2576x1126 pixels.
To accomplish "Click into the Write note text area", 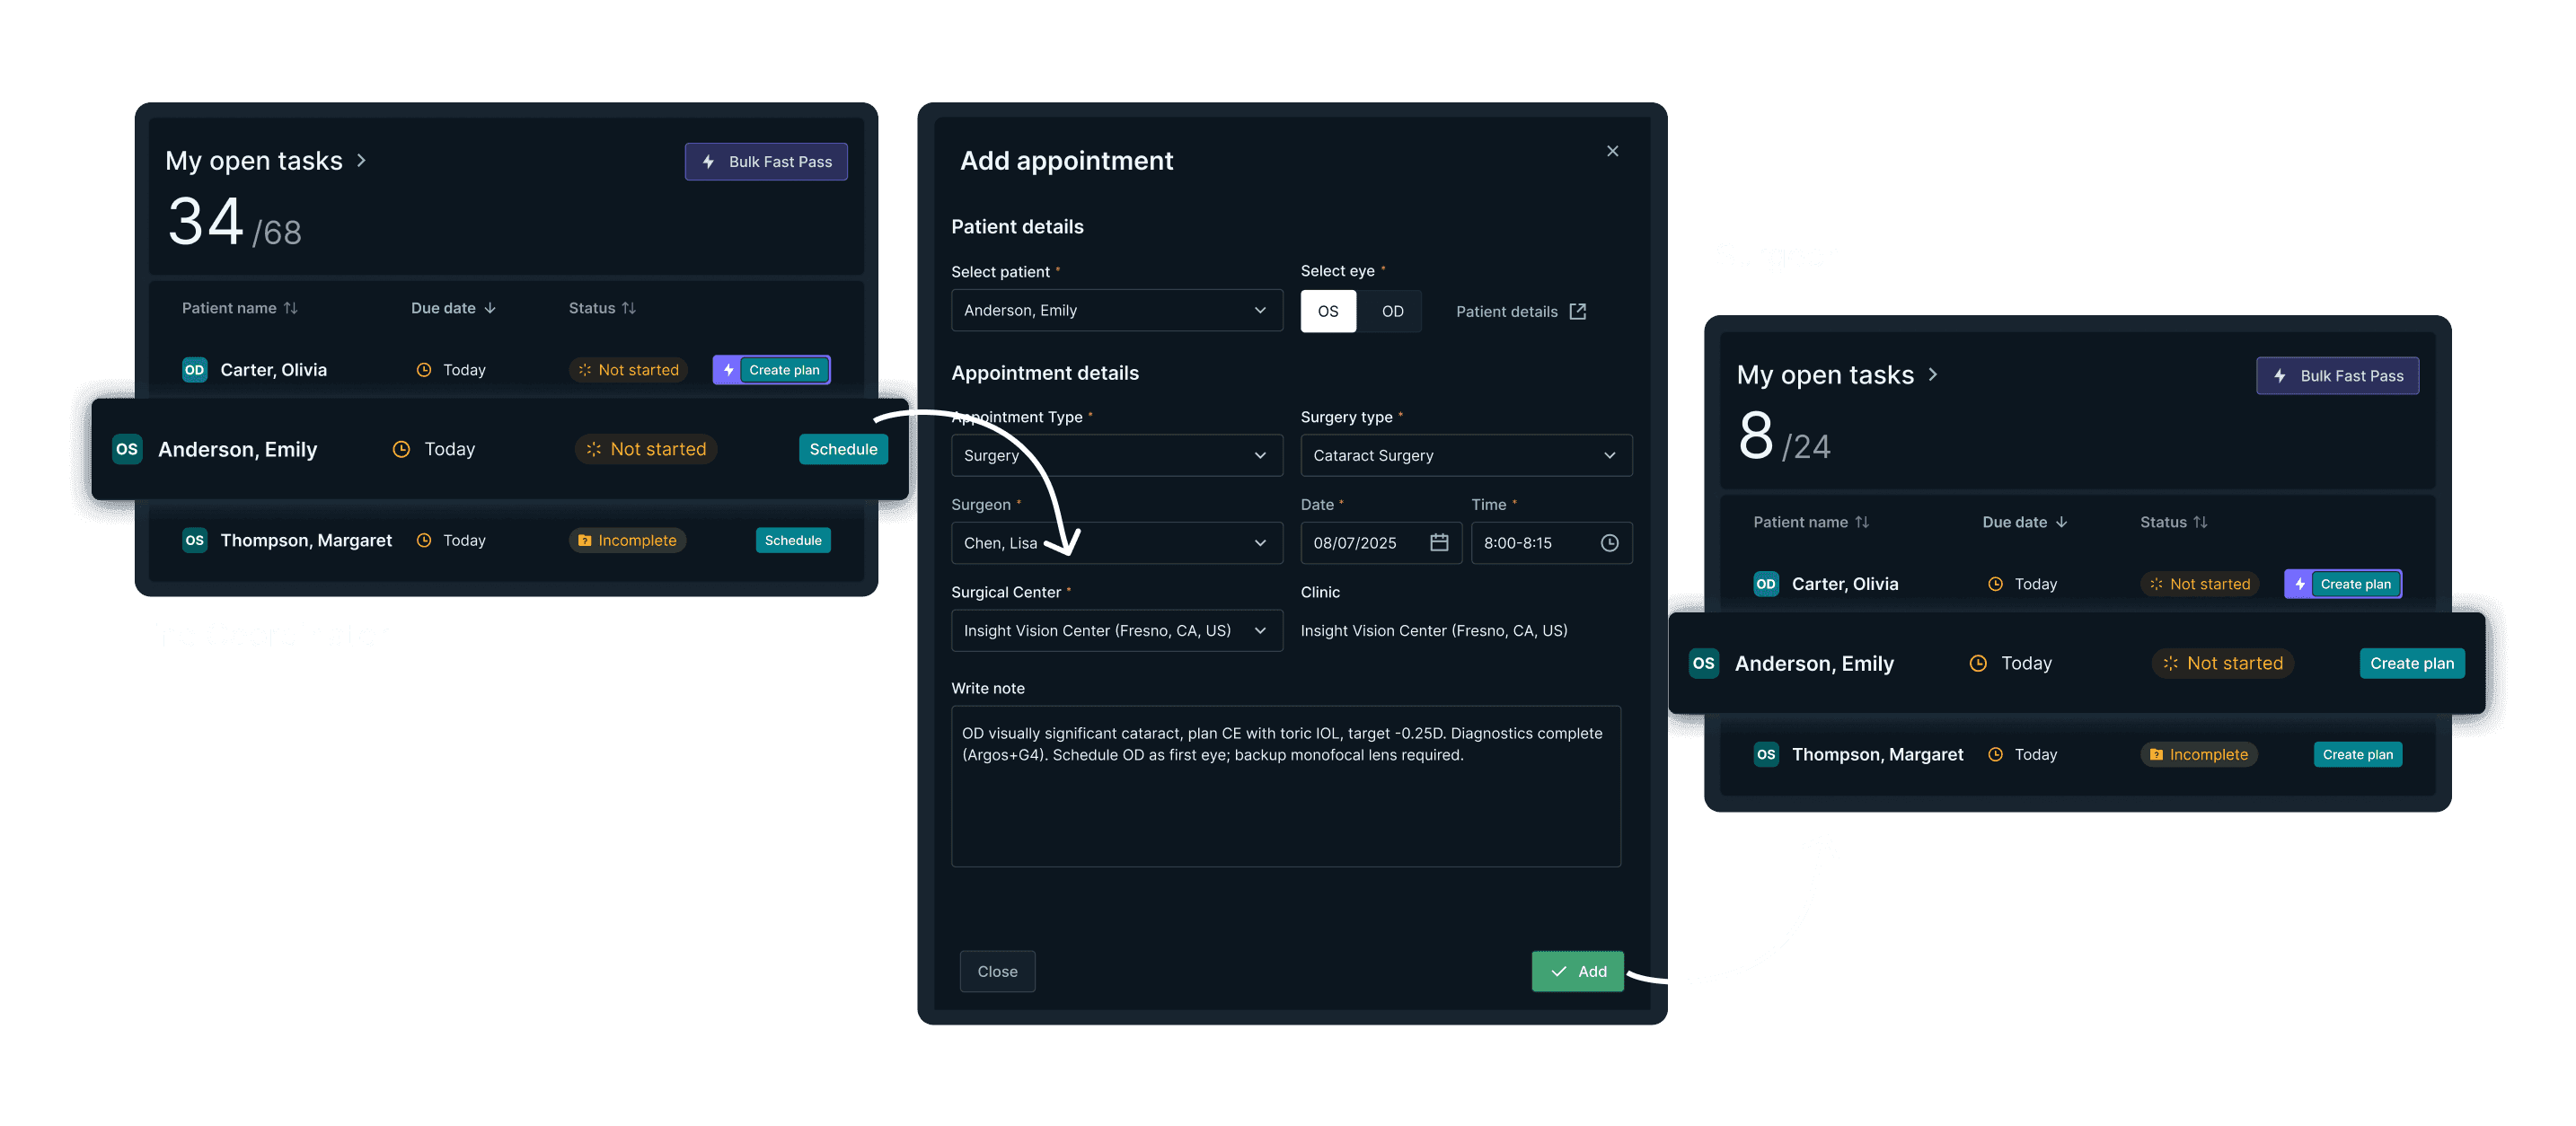I will [1286, 786].
